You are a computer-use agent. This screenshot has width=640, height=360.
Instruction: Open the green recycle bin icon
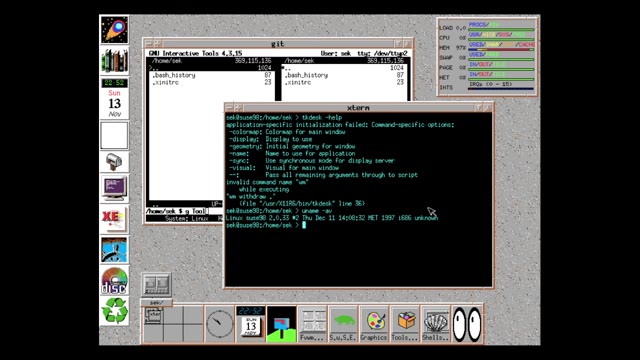(114, 311)
